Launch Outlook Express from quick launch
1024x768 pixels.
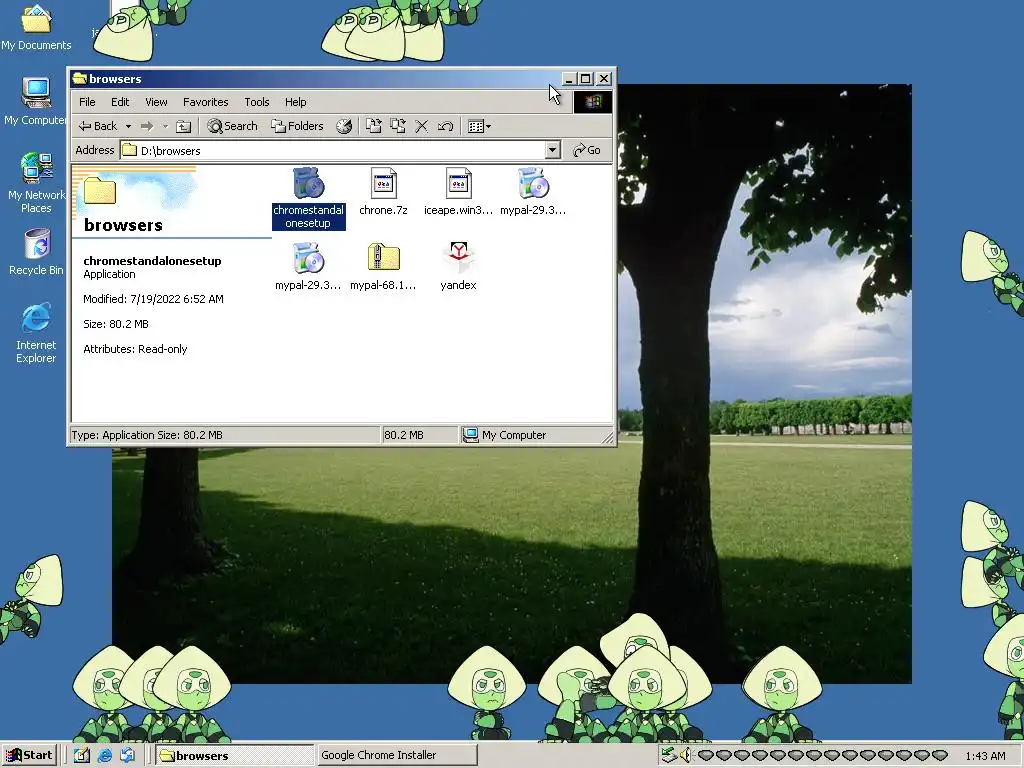[127, 755]
